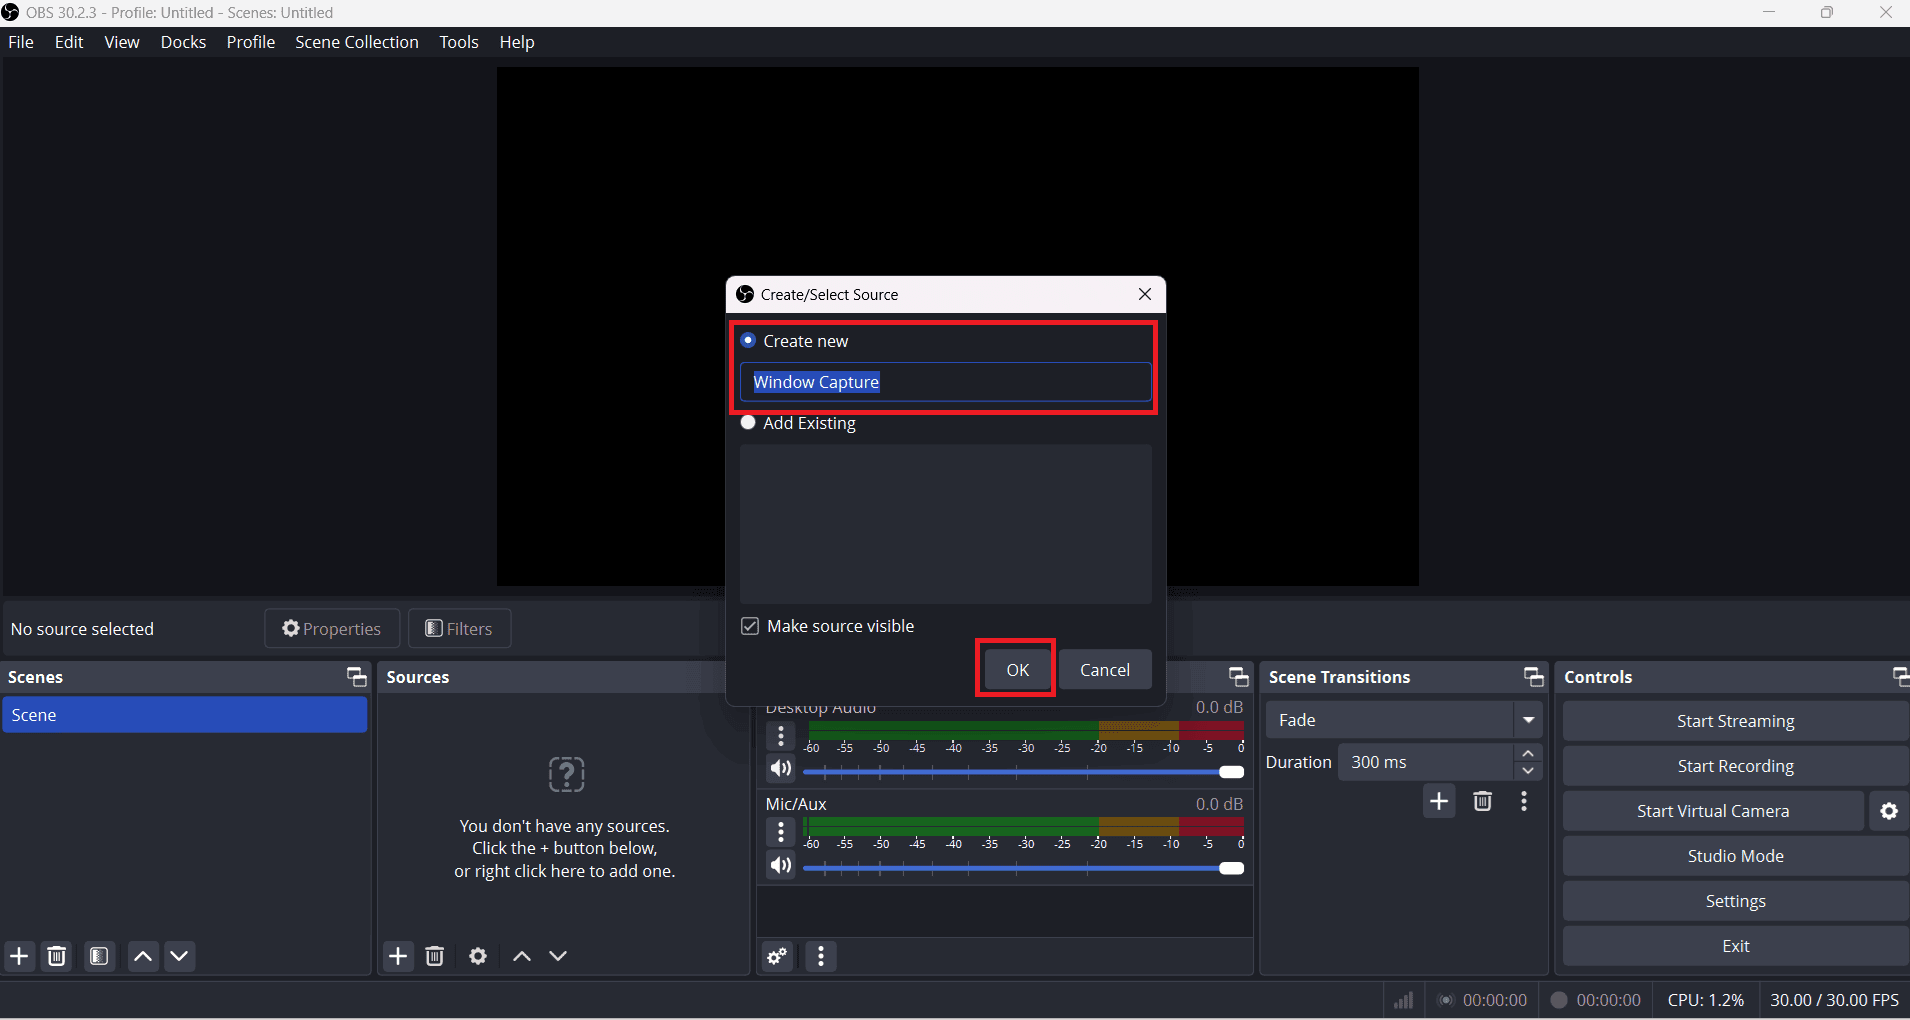Screen dimensions: 1910x1020
Task: Select Scene in the Scenes list
Action: [x=185, y=715]
